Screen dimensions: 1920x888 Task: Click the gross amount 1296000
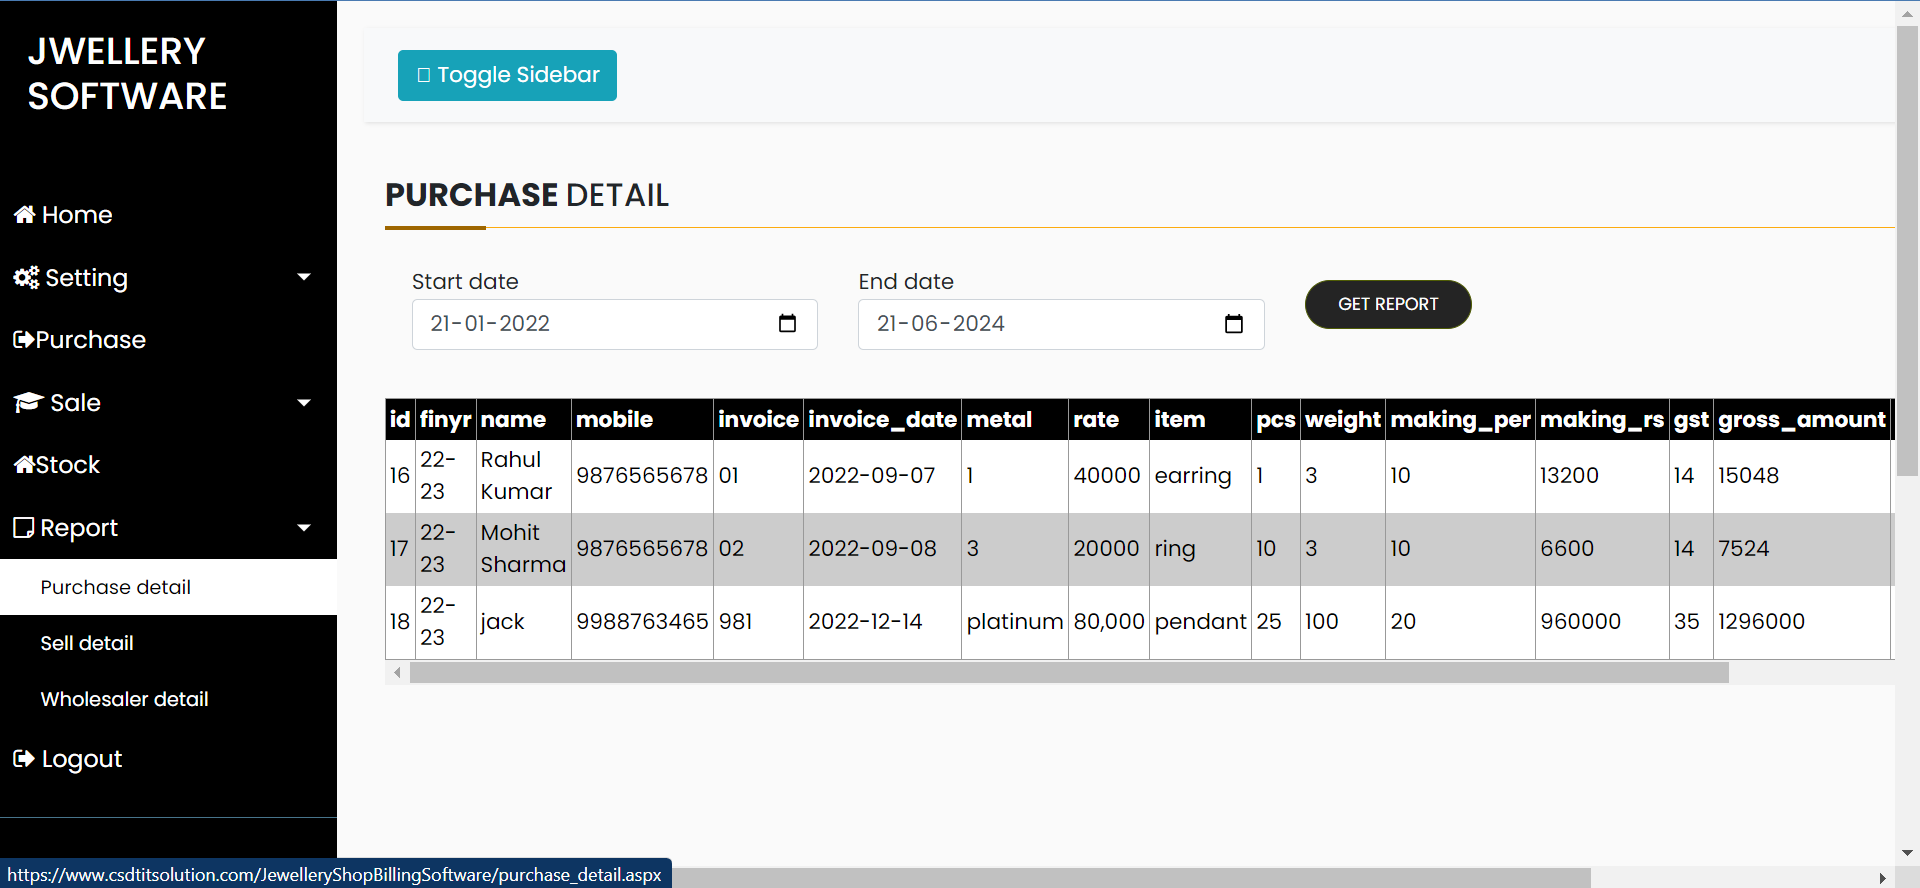(1762, 622)
